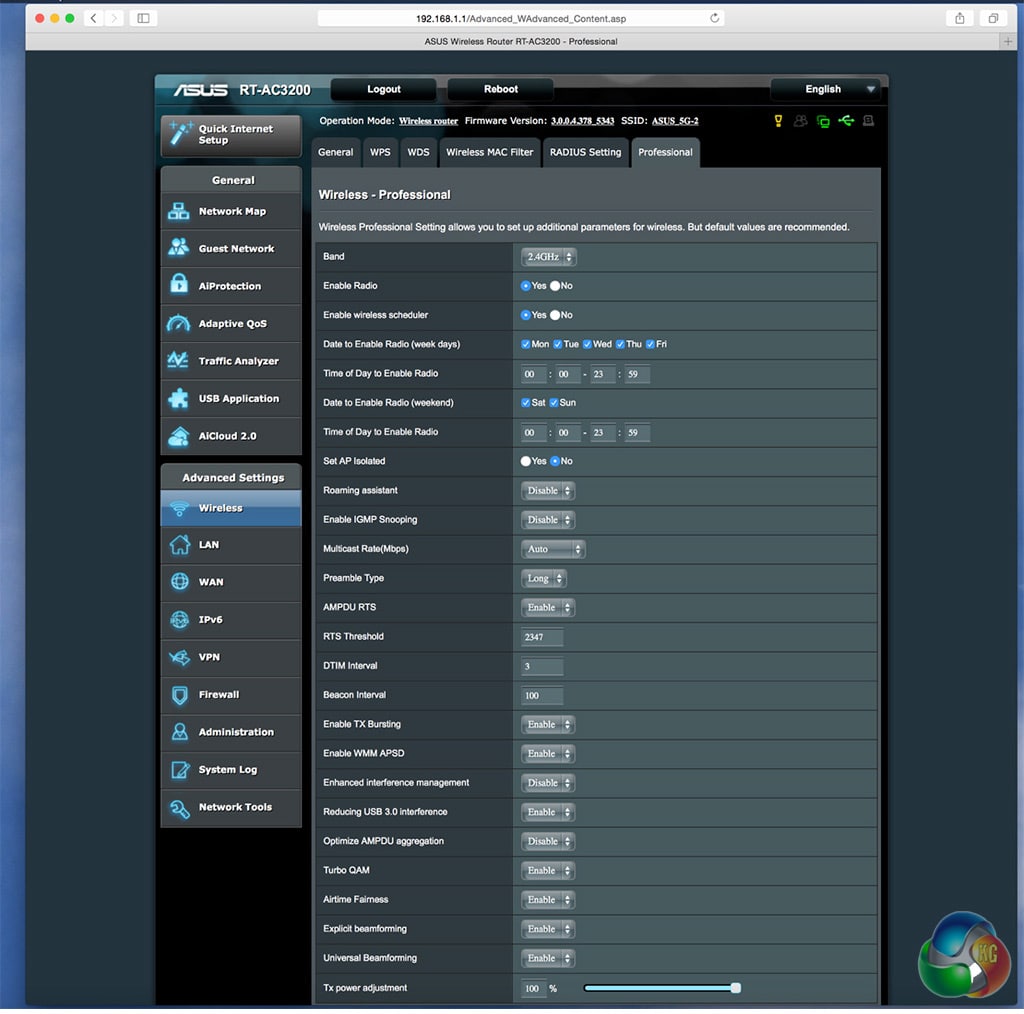Viewport: 1024px width, 1014px height.
Task: Click the Beacon Interval input field
Action: tap(542, 696)
